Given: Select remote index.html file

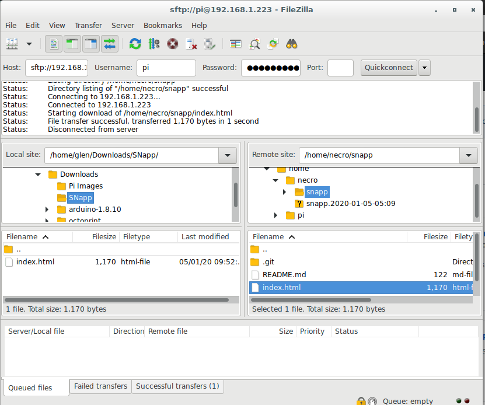Looking at the screenshot, I should 361,287.
